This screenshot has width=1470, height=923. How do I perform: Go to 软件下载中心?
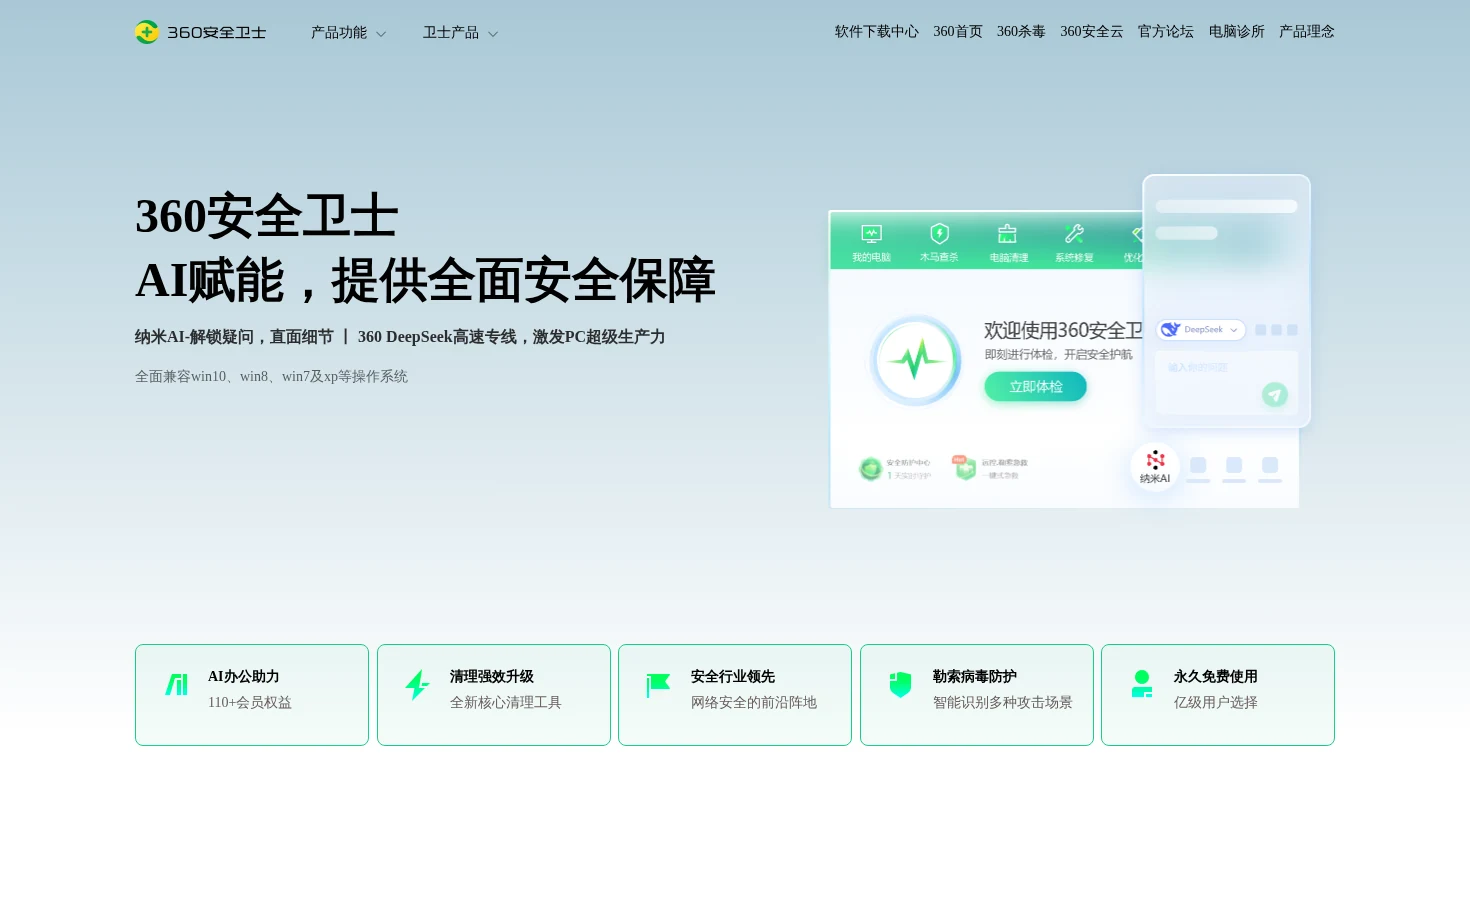tap(877, 32)
